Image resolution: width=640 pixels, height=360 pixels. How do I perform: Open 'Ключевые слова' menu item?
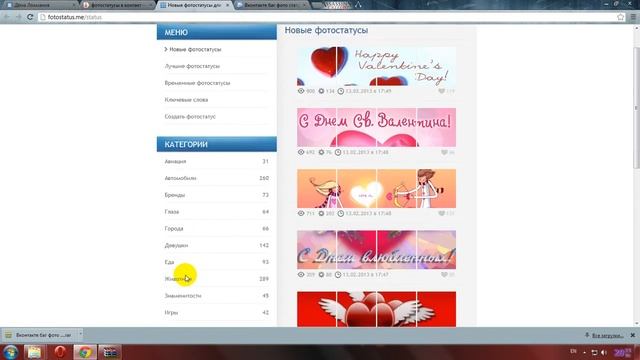[x=187, y=100]
